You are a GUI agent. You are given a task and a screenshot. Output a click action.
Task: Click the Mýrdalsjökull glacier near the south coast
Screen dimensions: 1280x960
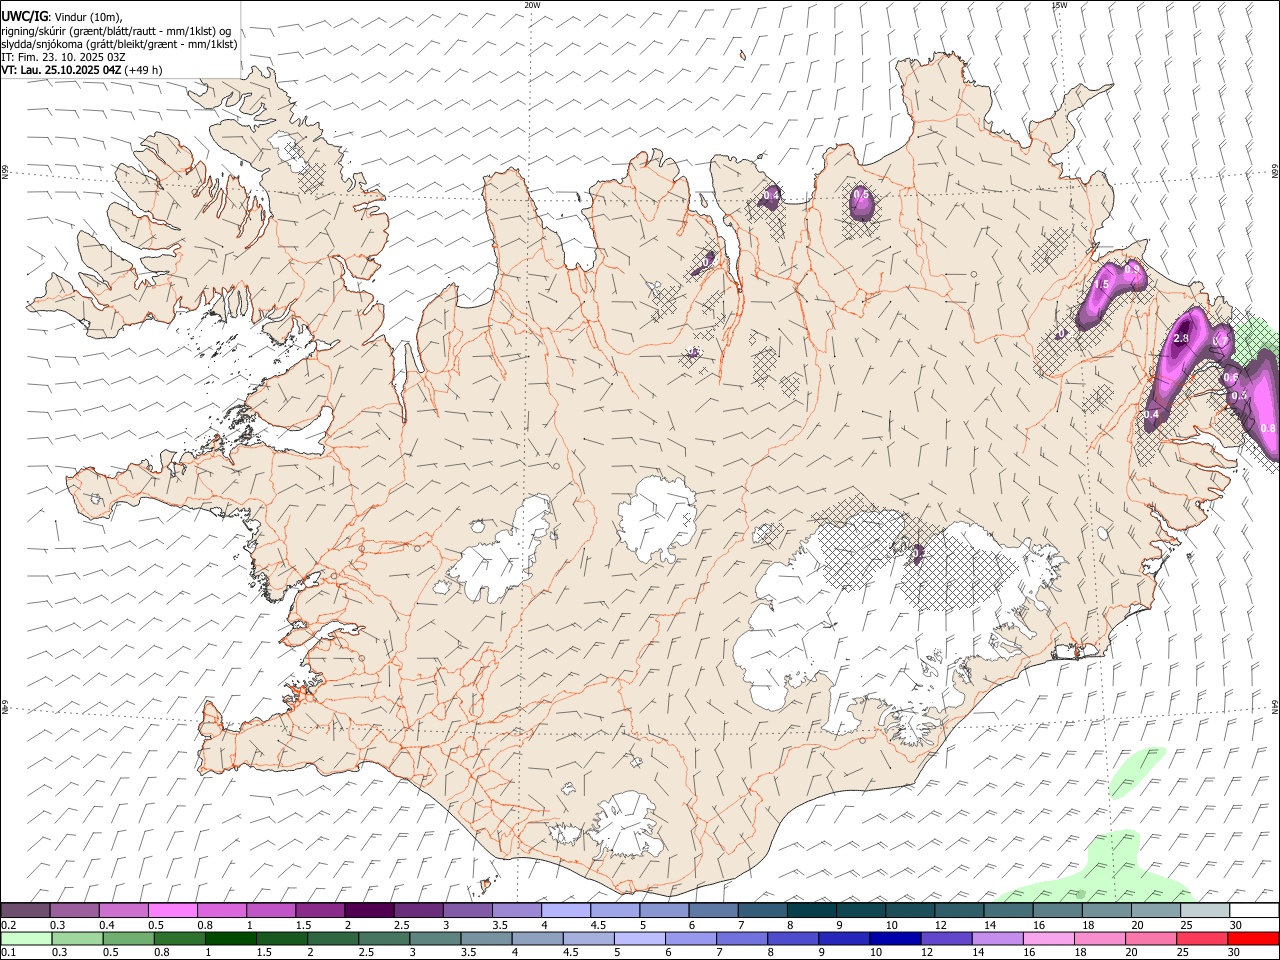[627, 825]
